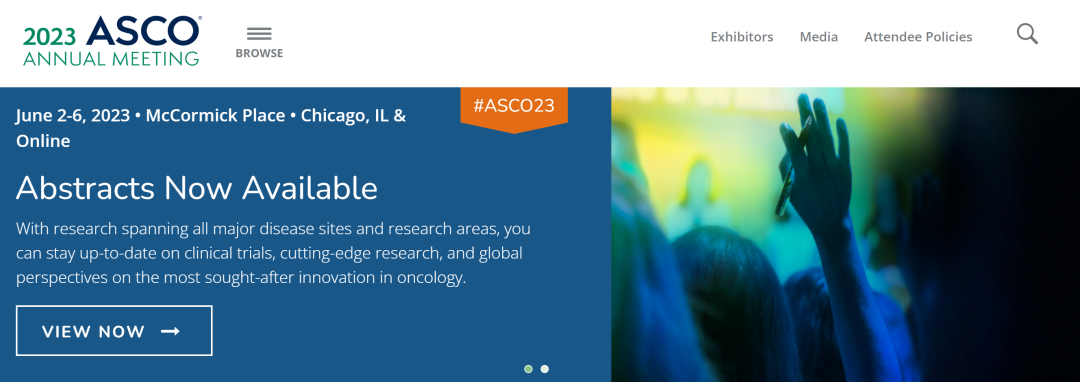Select the first carousel slide dot
The image size is (1080, 382).
coord(528,369)
